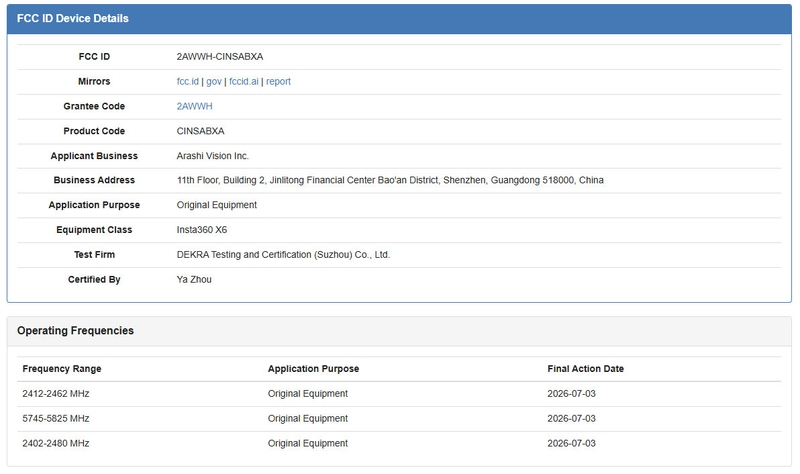
Task: Select the FCC ID value 2AWWH-CINSABXA
Action: click(x=220, y=57)
